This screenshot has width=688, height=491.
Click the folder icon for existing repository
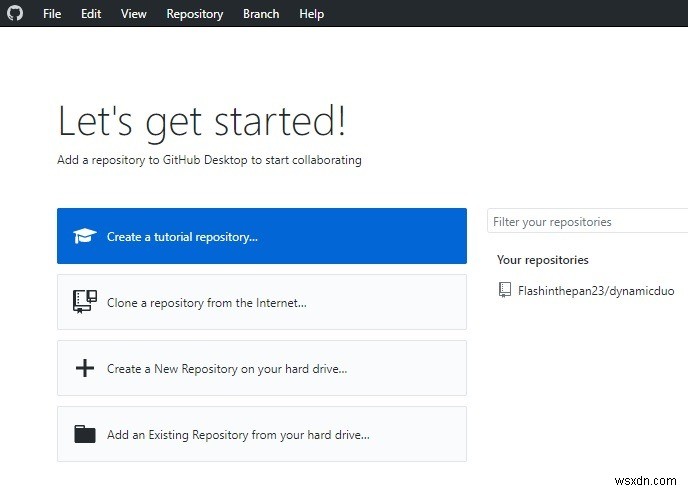click(x=85, y=434)
